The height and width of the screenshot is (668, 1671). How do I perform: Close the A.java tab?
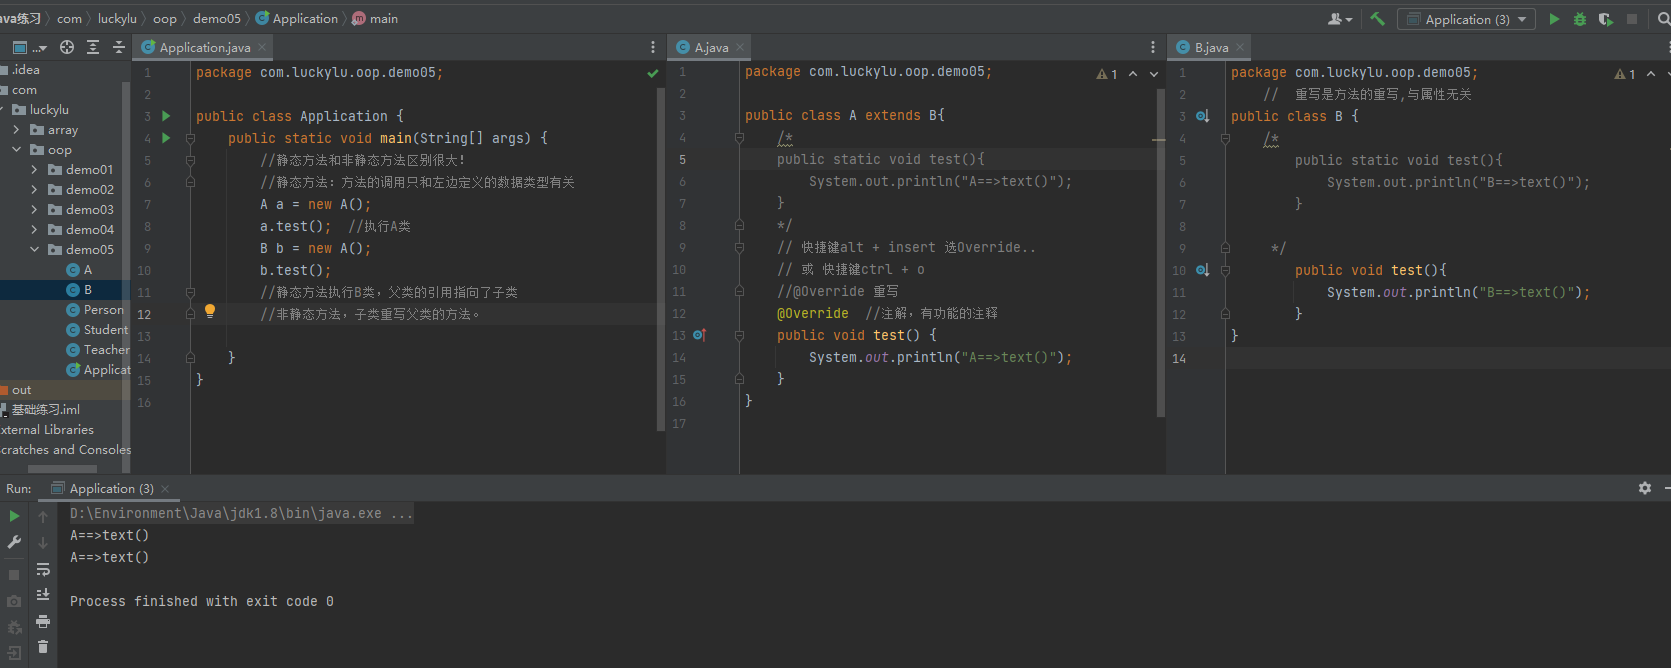(740, 47)
